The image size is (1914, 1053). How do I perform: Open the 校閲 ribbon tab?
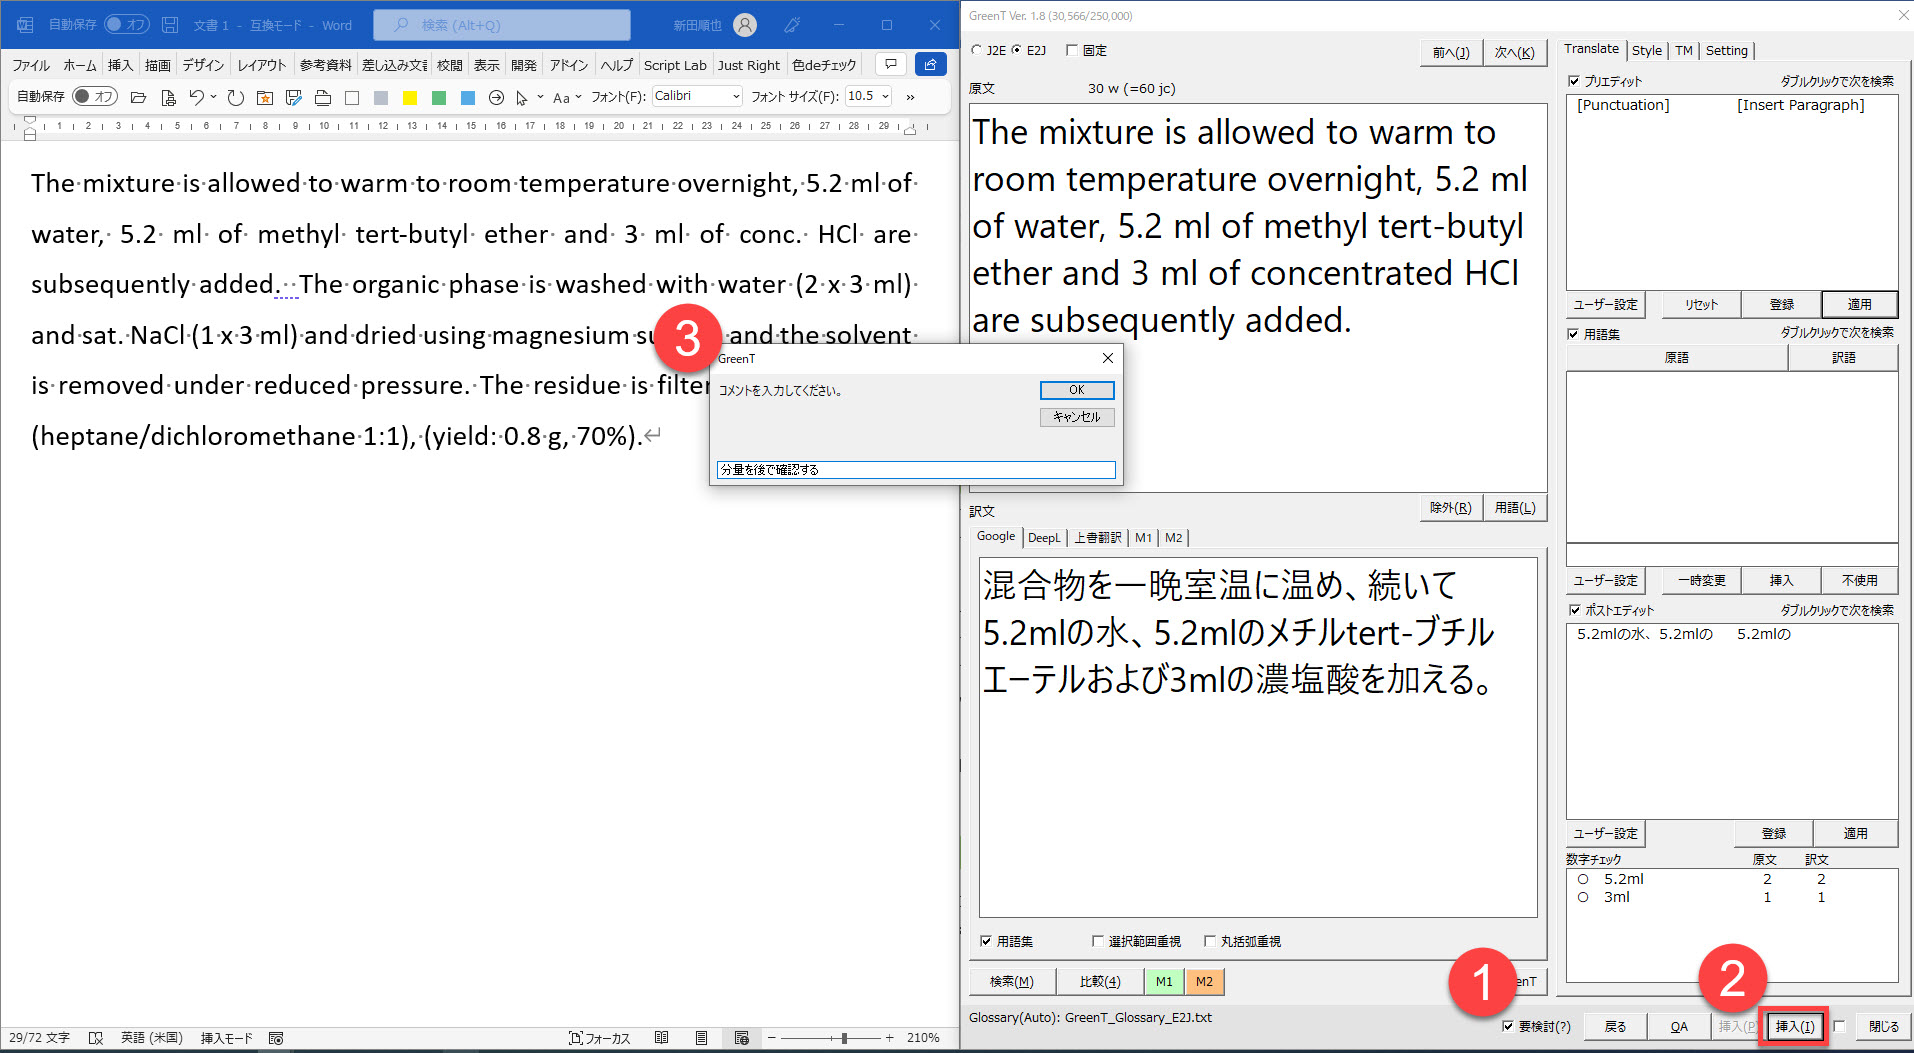449,65
